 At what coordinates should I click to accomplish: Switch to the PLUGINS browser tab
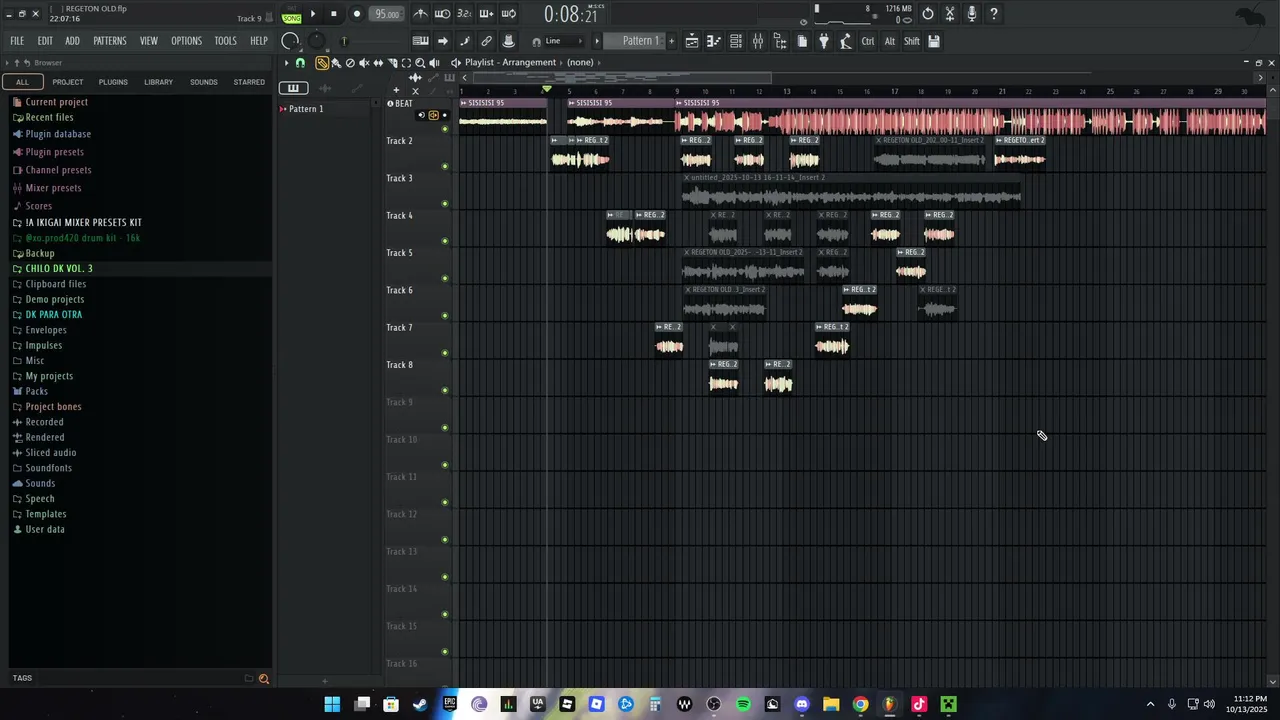click(x=113, y=82)
